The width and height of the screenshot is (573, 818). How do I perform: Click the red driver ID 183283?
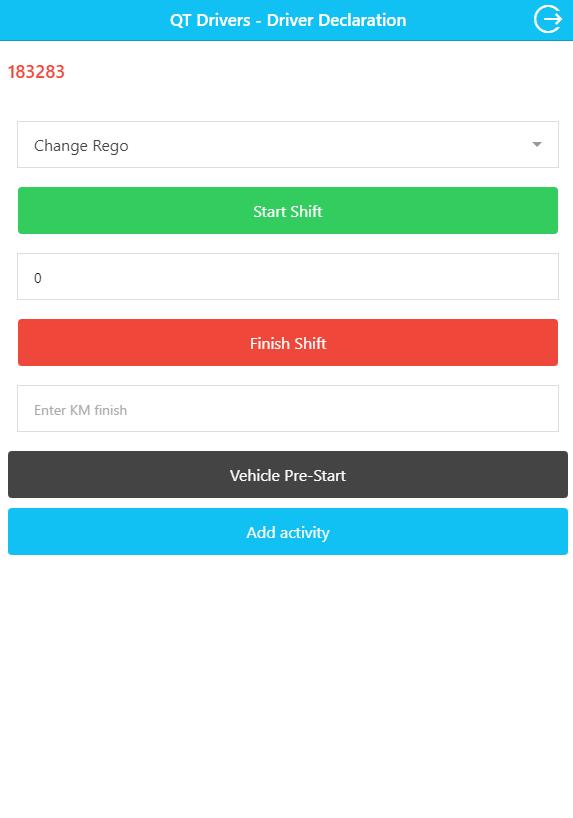click(x=36, y=71)
